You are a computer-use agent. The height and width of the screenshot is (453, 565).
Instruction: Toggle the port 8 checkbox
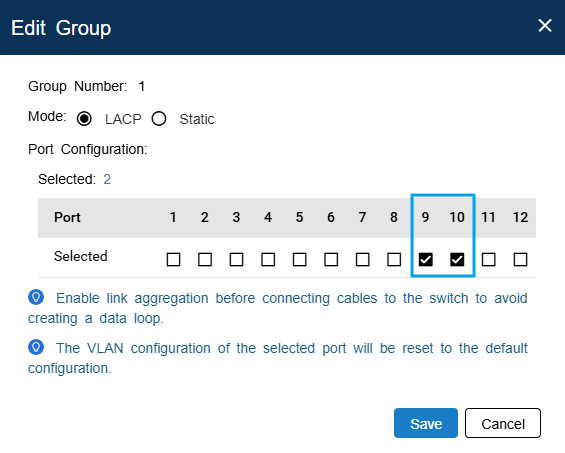coord(394,259)
